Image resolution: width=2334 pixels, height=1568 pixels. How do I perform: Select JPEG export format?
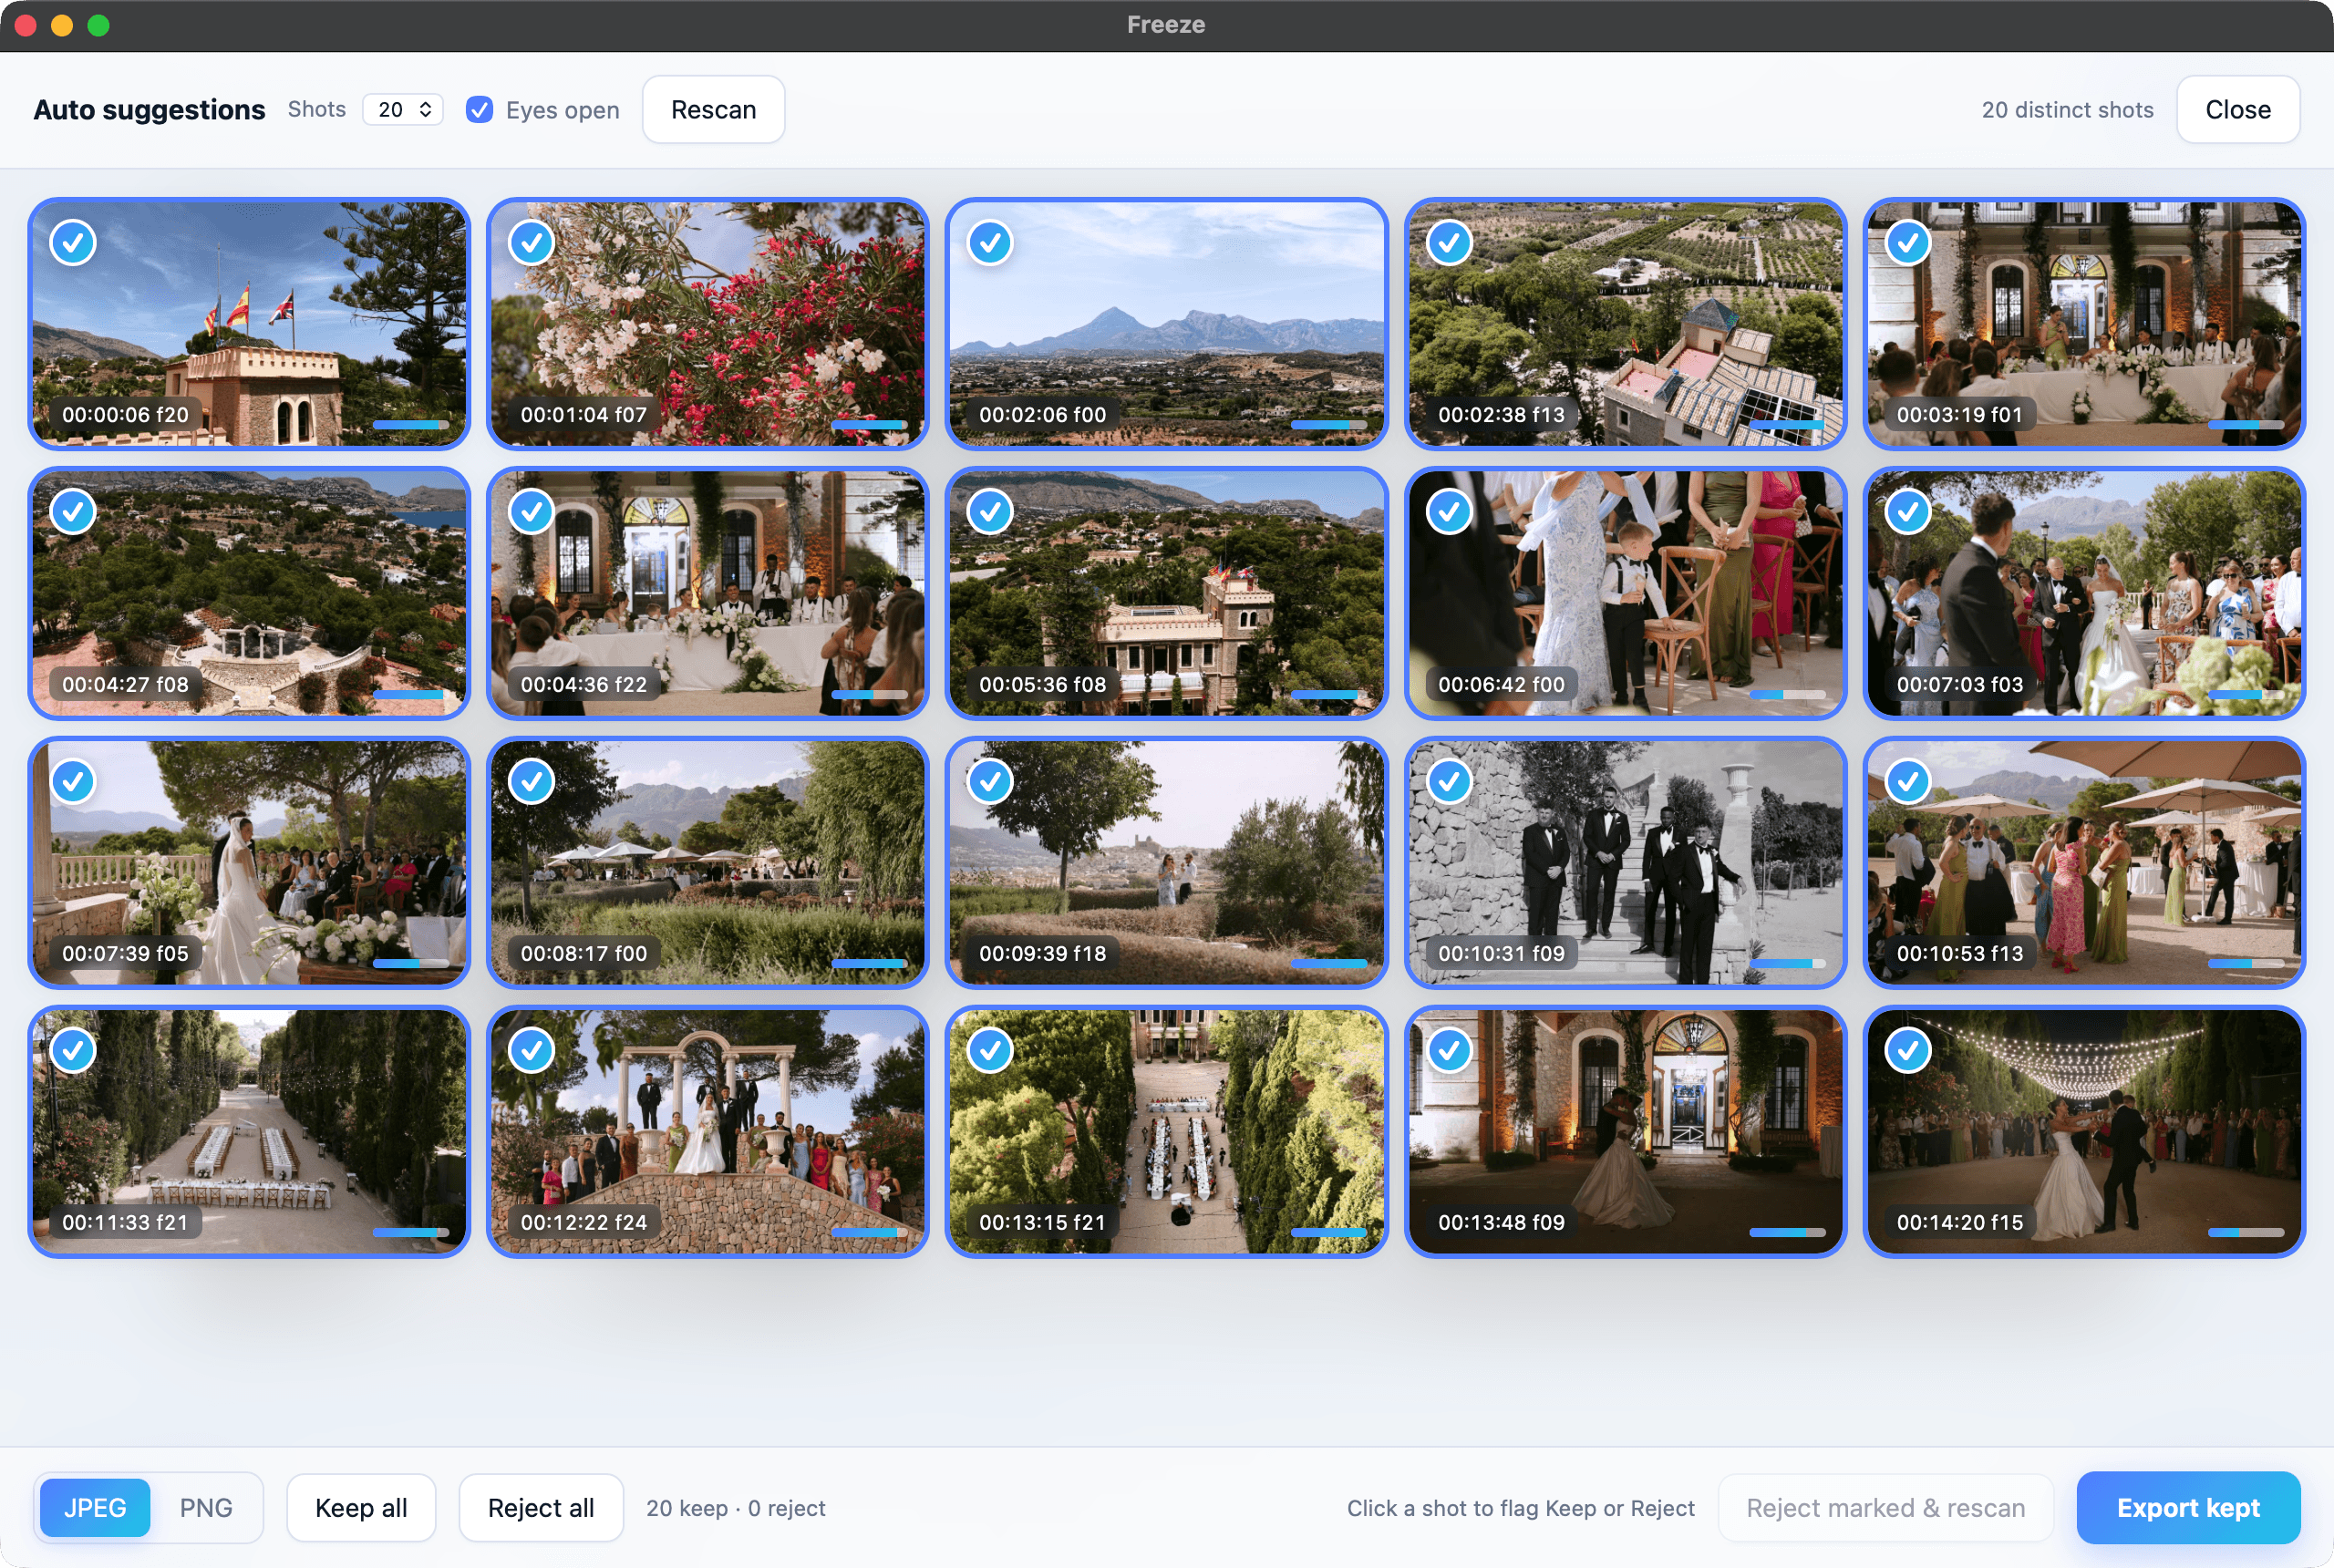click(95, 1508)
